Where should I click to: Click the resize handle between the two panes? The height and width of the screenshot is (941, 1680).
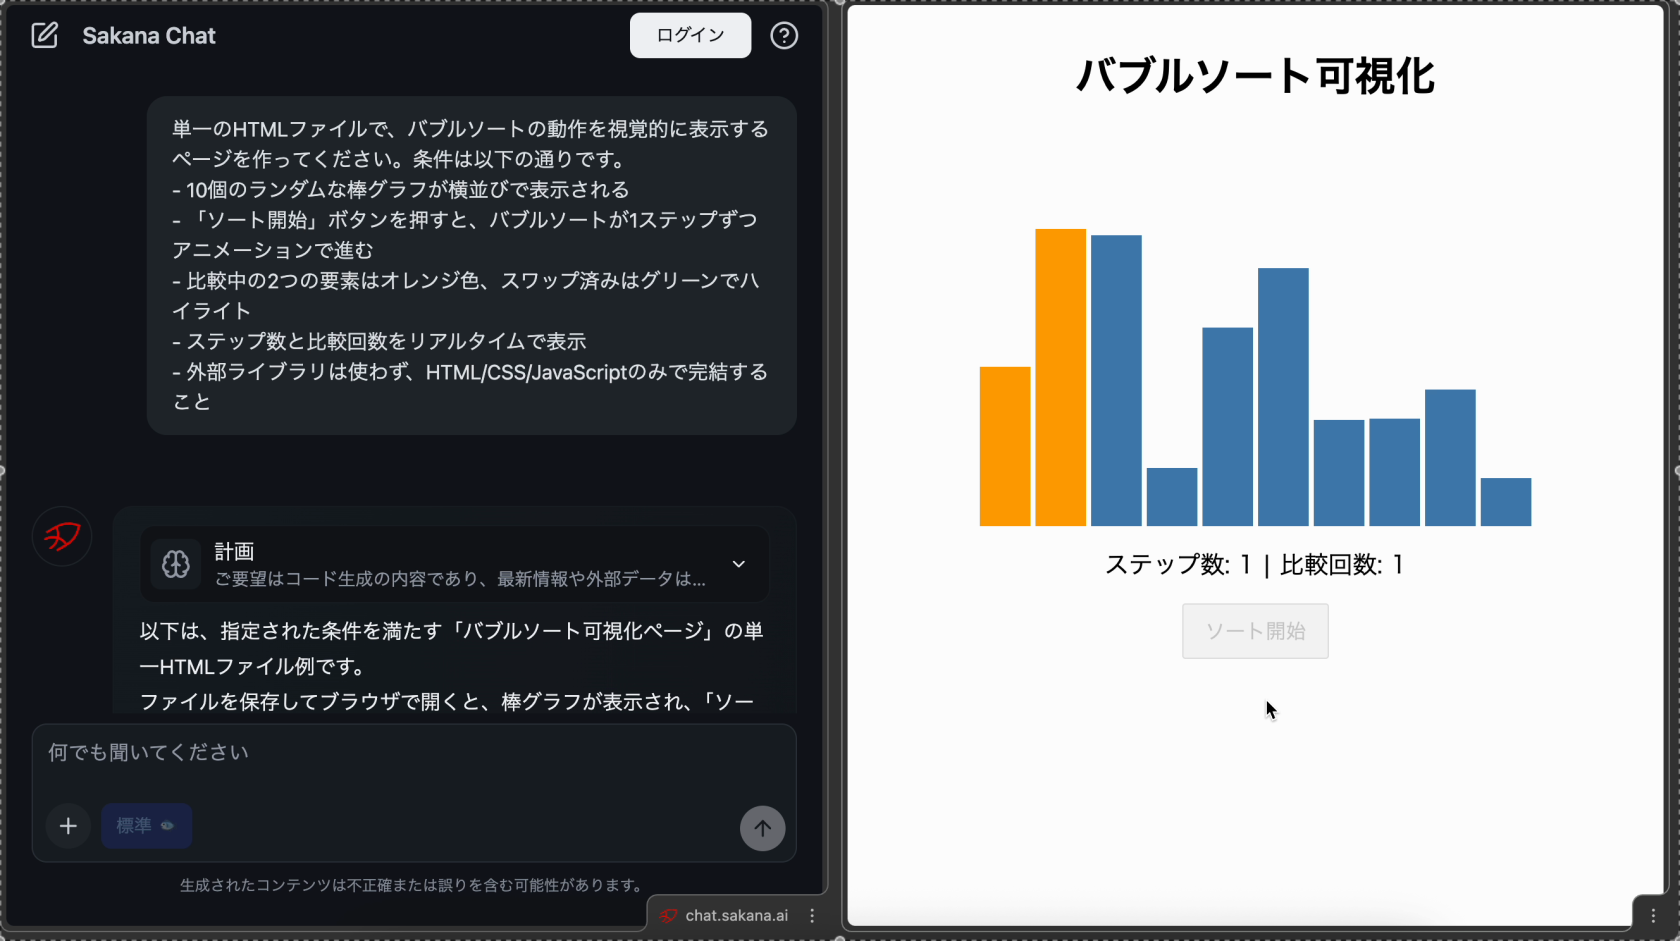coord(836,470)
